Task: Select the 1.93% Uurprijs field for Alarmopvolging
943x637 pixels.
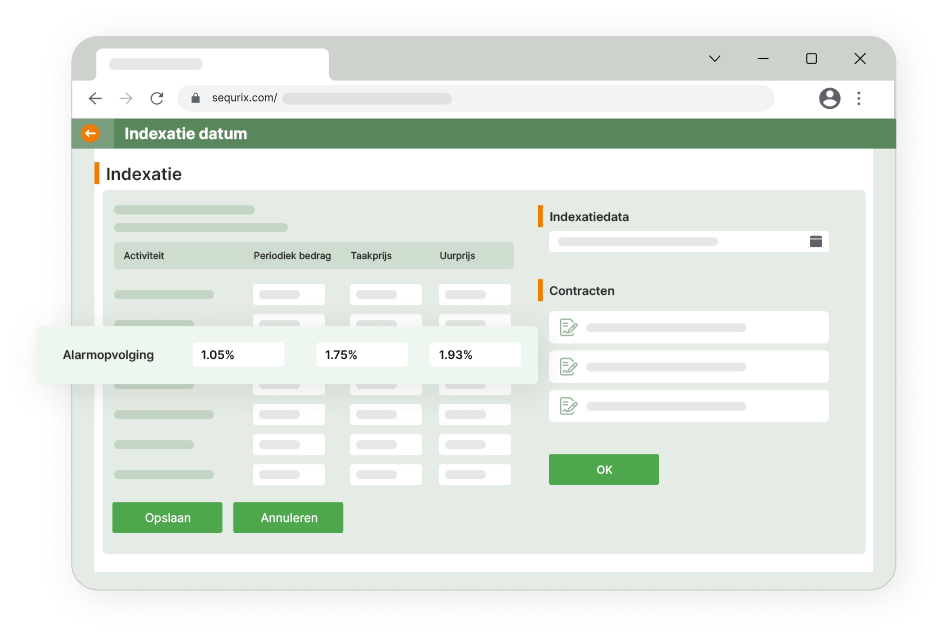Action: (475, 354)
